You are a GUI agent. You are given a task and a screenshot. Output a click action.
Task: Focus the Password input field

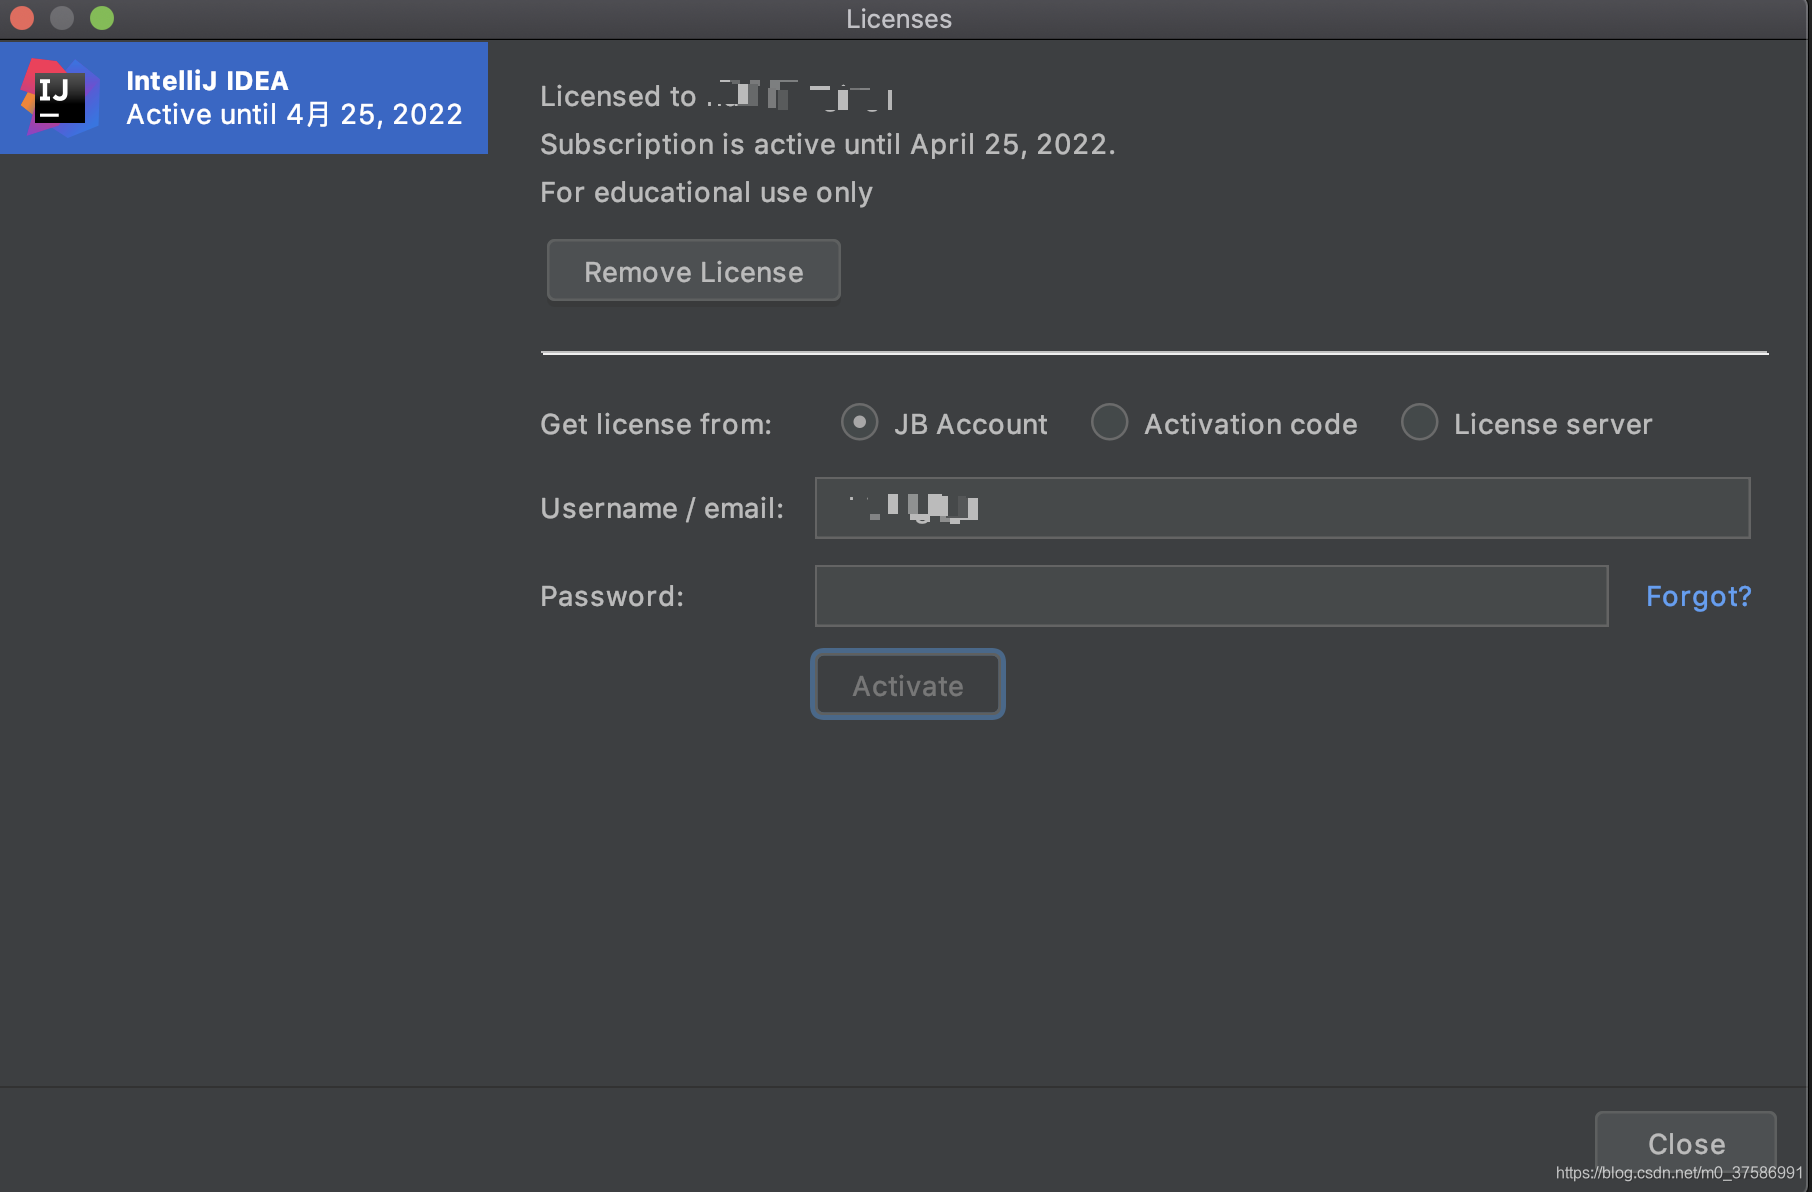[x=1211, y=596]
